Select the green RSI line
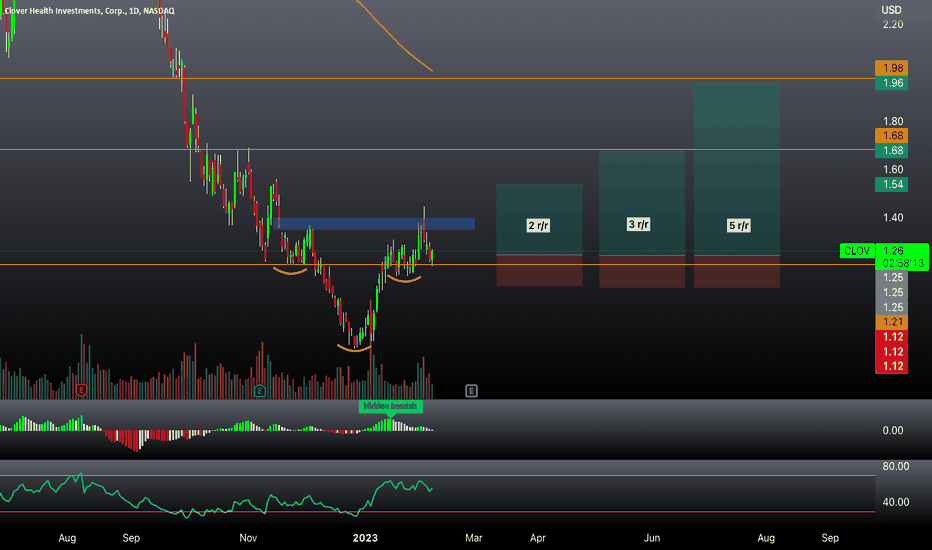Image resolution: width=932 pixels, height=550 pixels. 216,495
